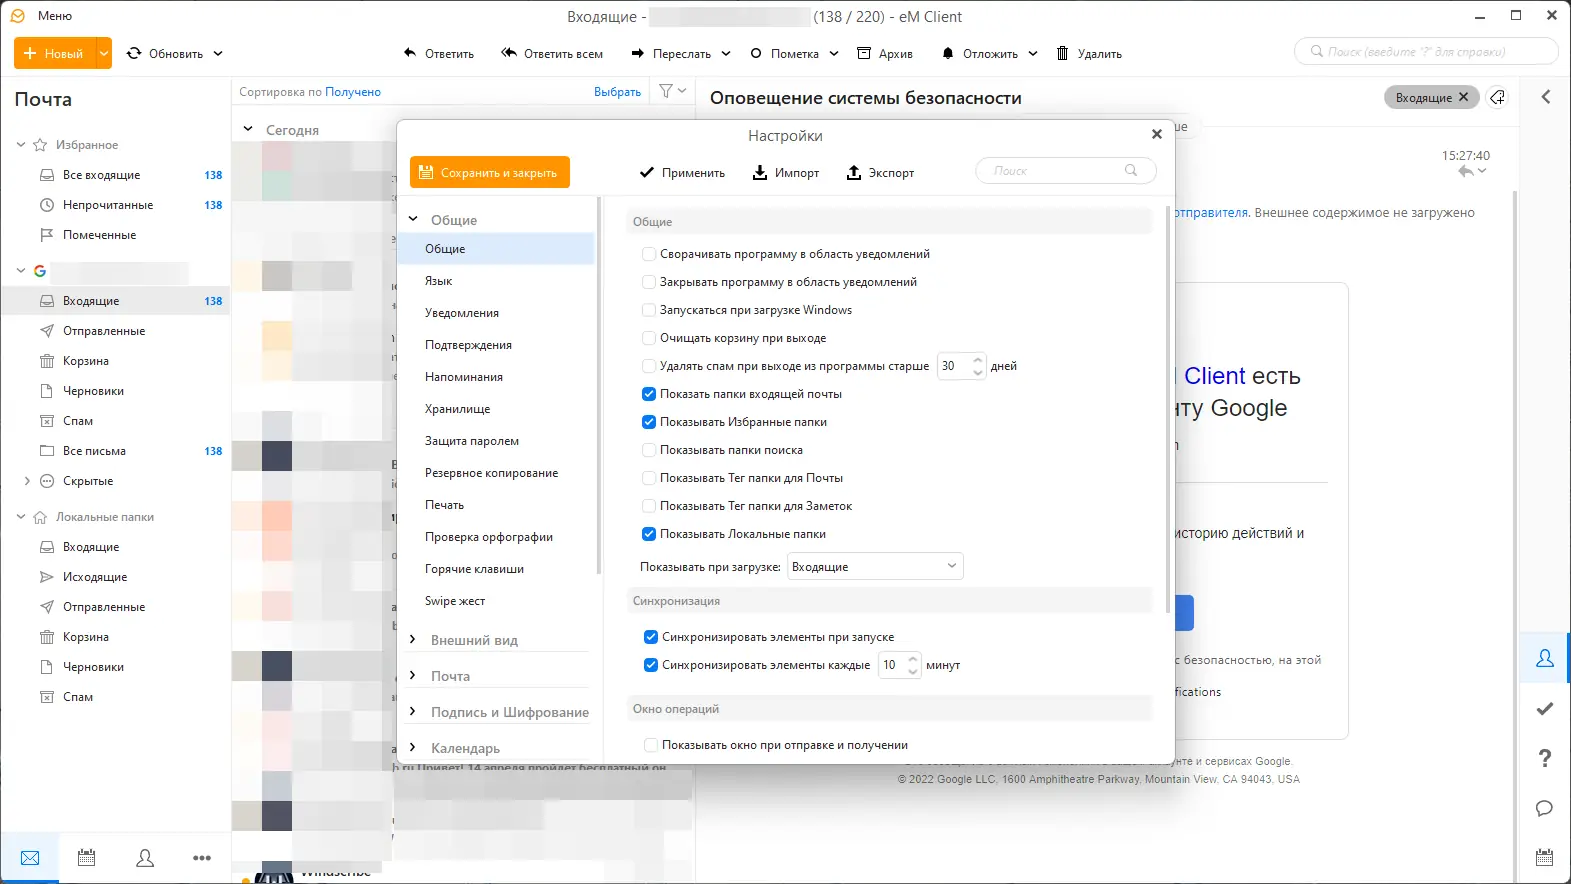
Task: Remove the Входящие tag with X
Action: 1464,97
